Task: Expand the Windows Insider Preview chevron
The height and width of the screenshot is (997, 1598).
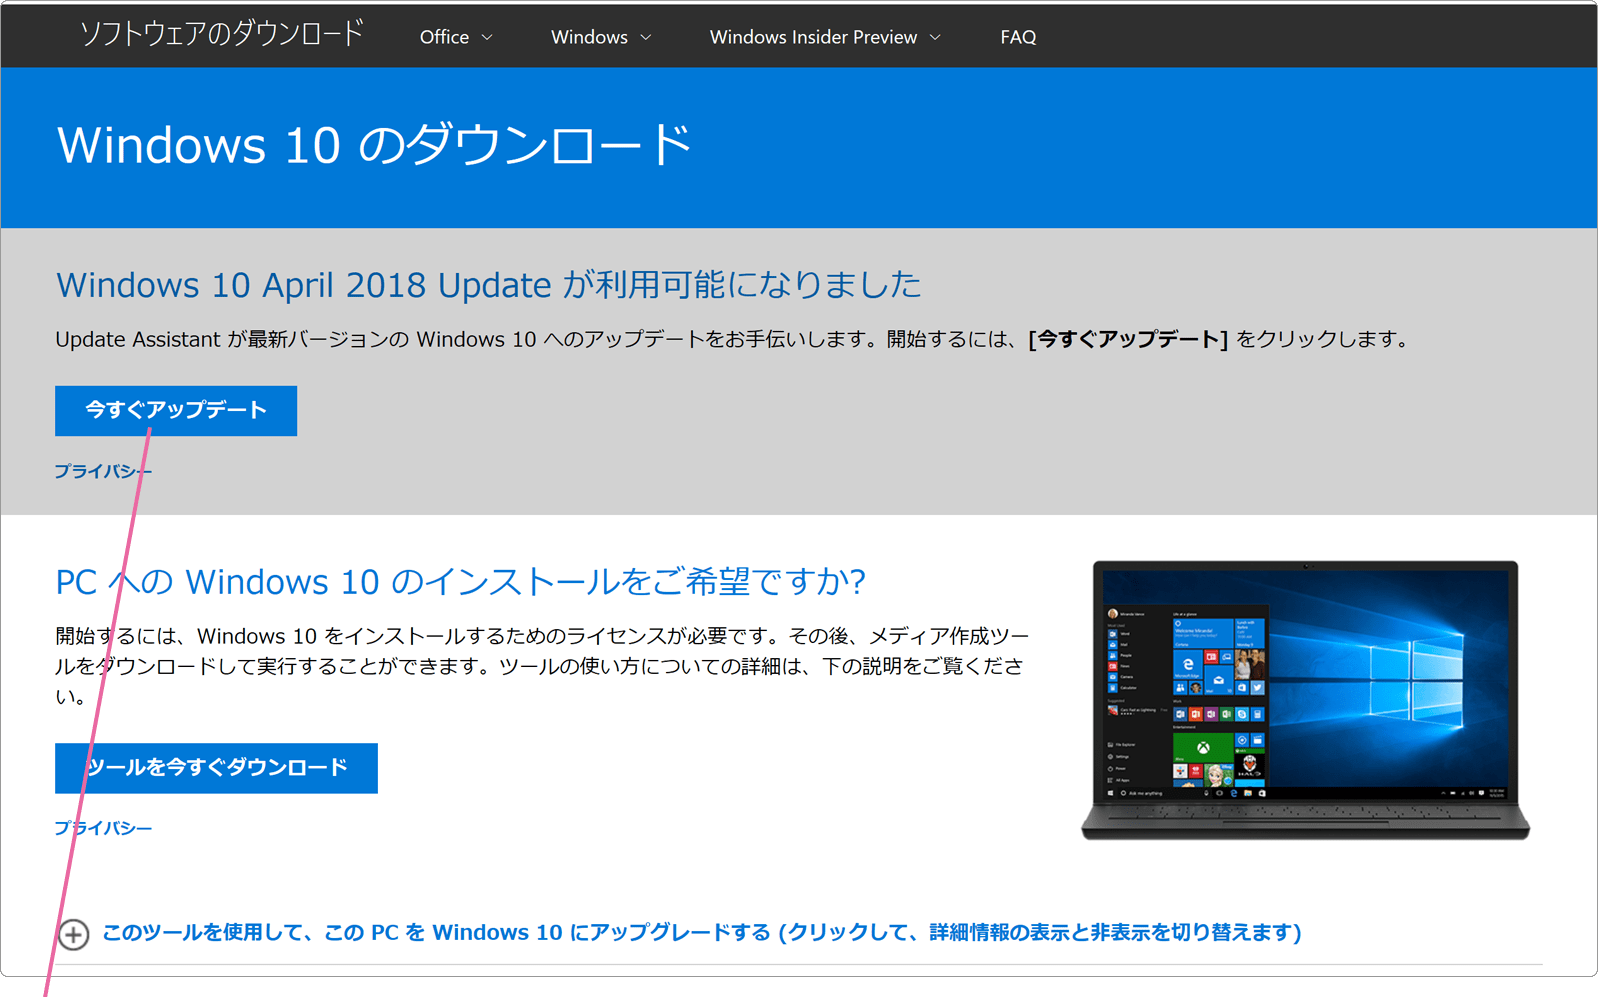Action: tap(935, 37)
